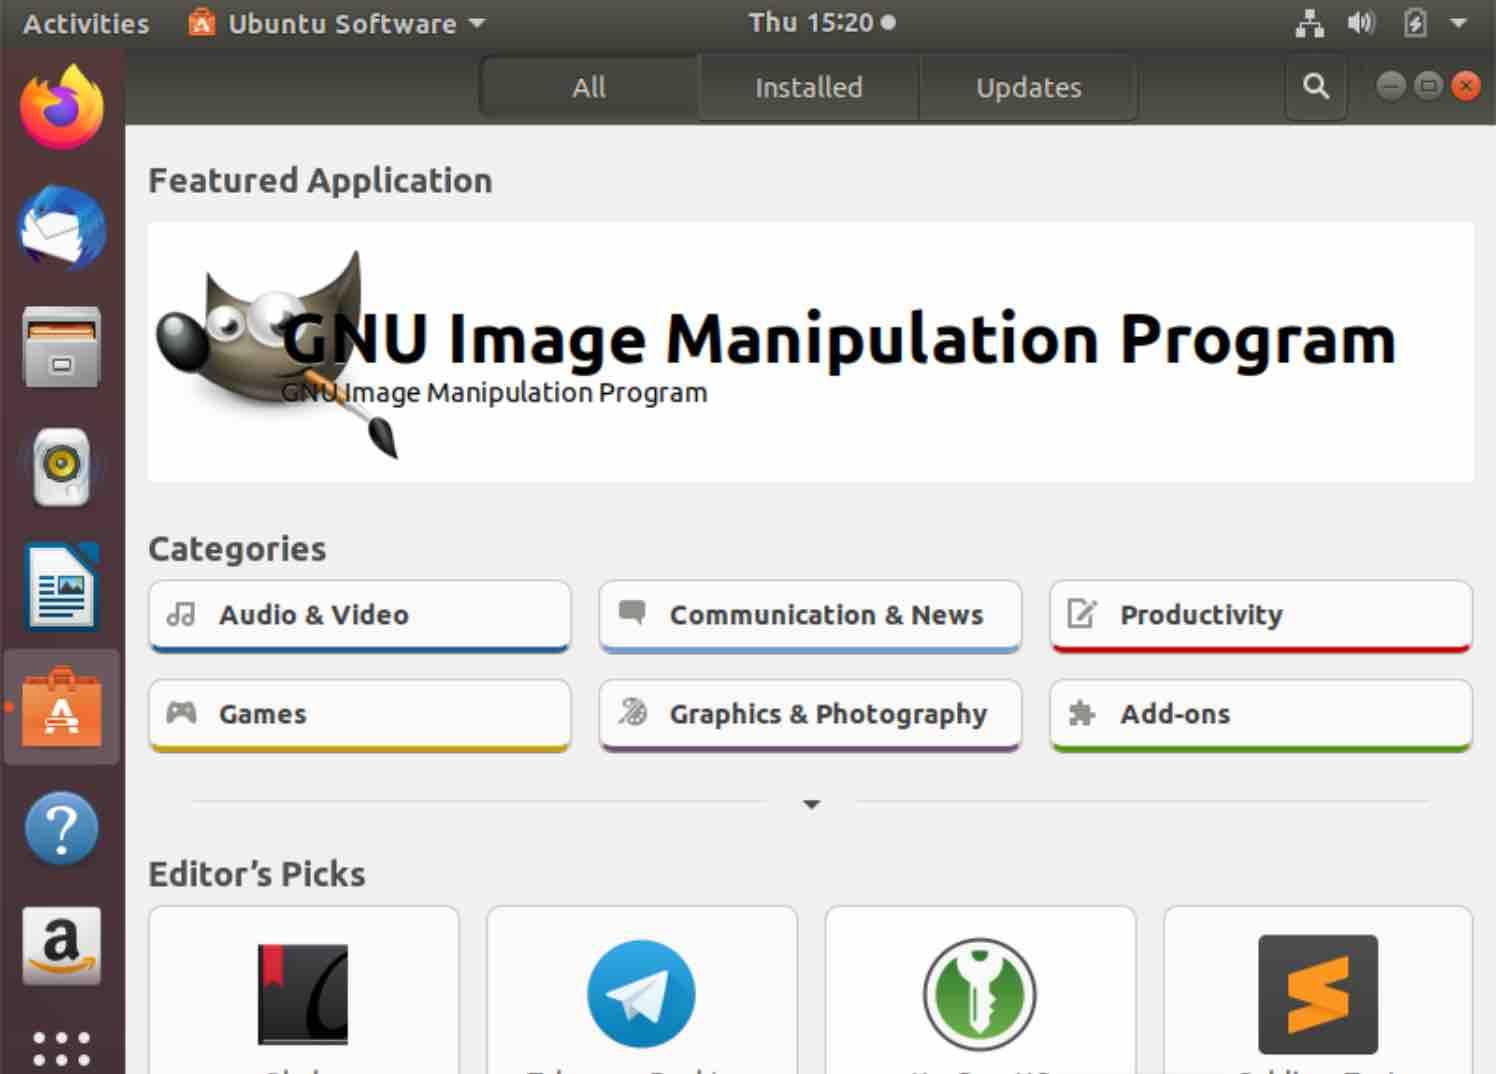This screenshot has width=1496, height=1074.
Task: Switch to the Updates tab
Action: pyautogui.click(x=1028, y=88)
